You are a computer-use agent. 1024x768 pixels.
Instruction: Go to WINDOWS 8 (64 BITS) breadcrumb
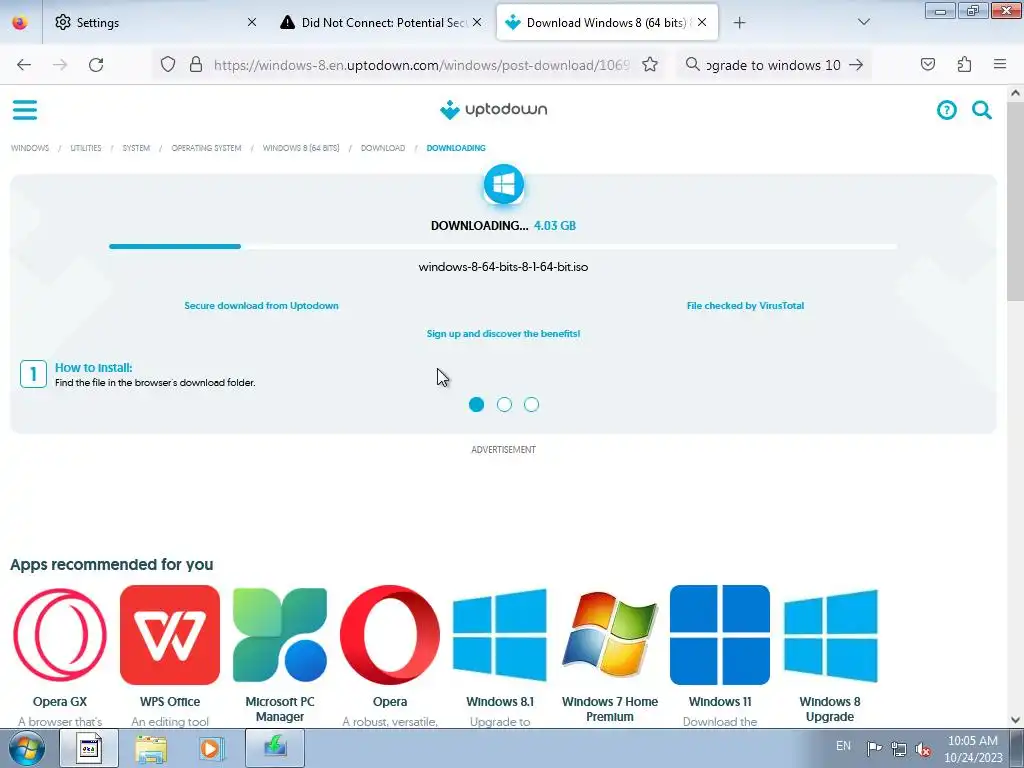(x=301, y=148)
